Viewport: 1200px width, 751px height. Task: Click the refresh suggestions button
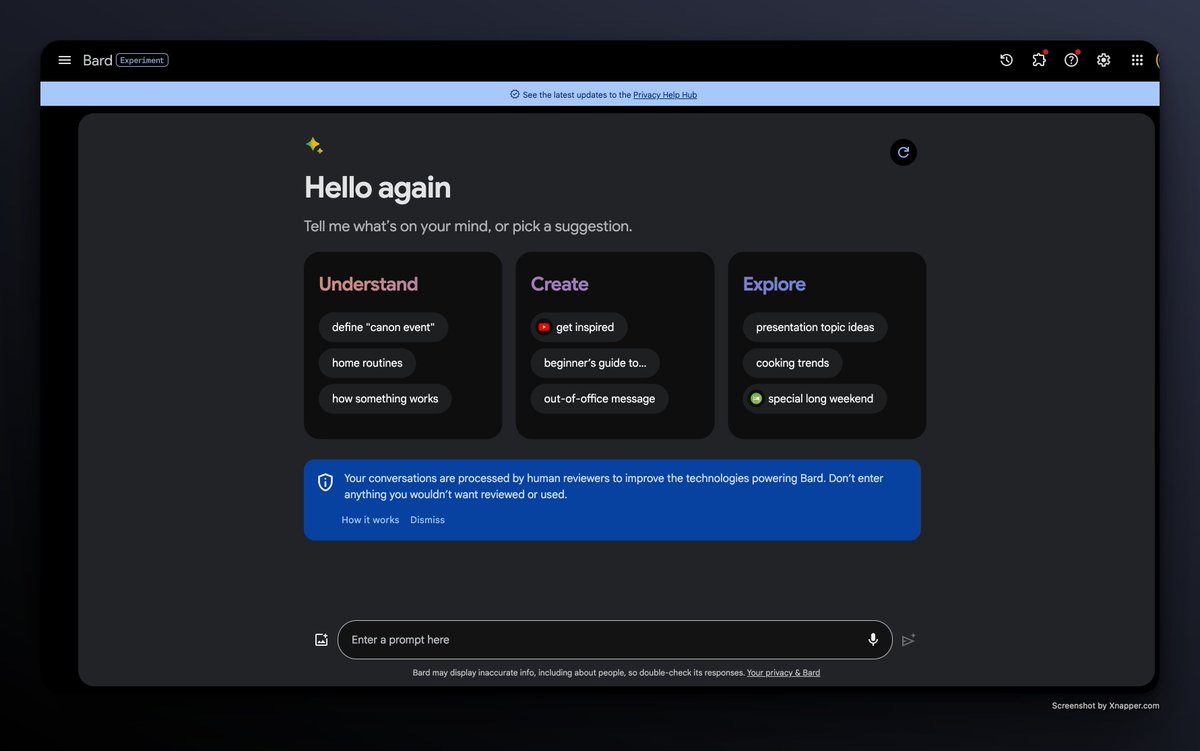pyautogui.click(x=903, y=152)
